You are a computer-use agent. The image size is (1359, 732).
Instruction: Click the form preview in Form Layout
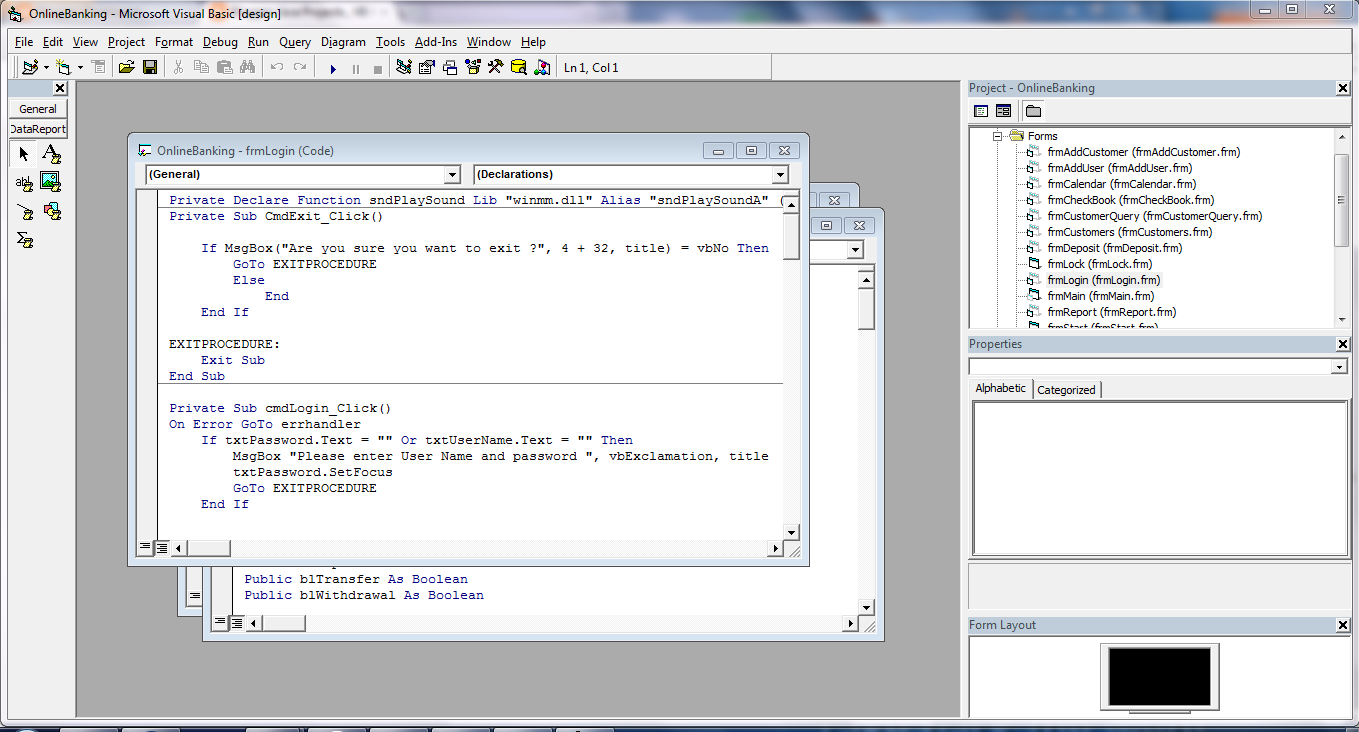coord(1160,677)
